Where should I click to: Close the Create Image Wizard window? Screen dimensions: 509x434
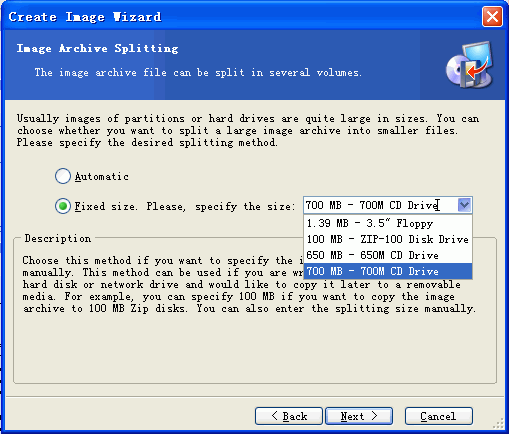(x=492, y=16)
